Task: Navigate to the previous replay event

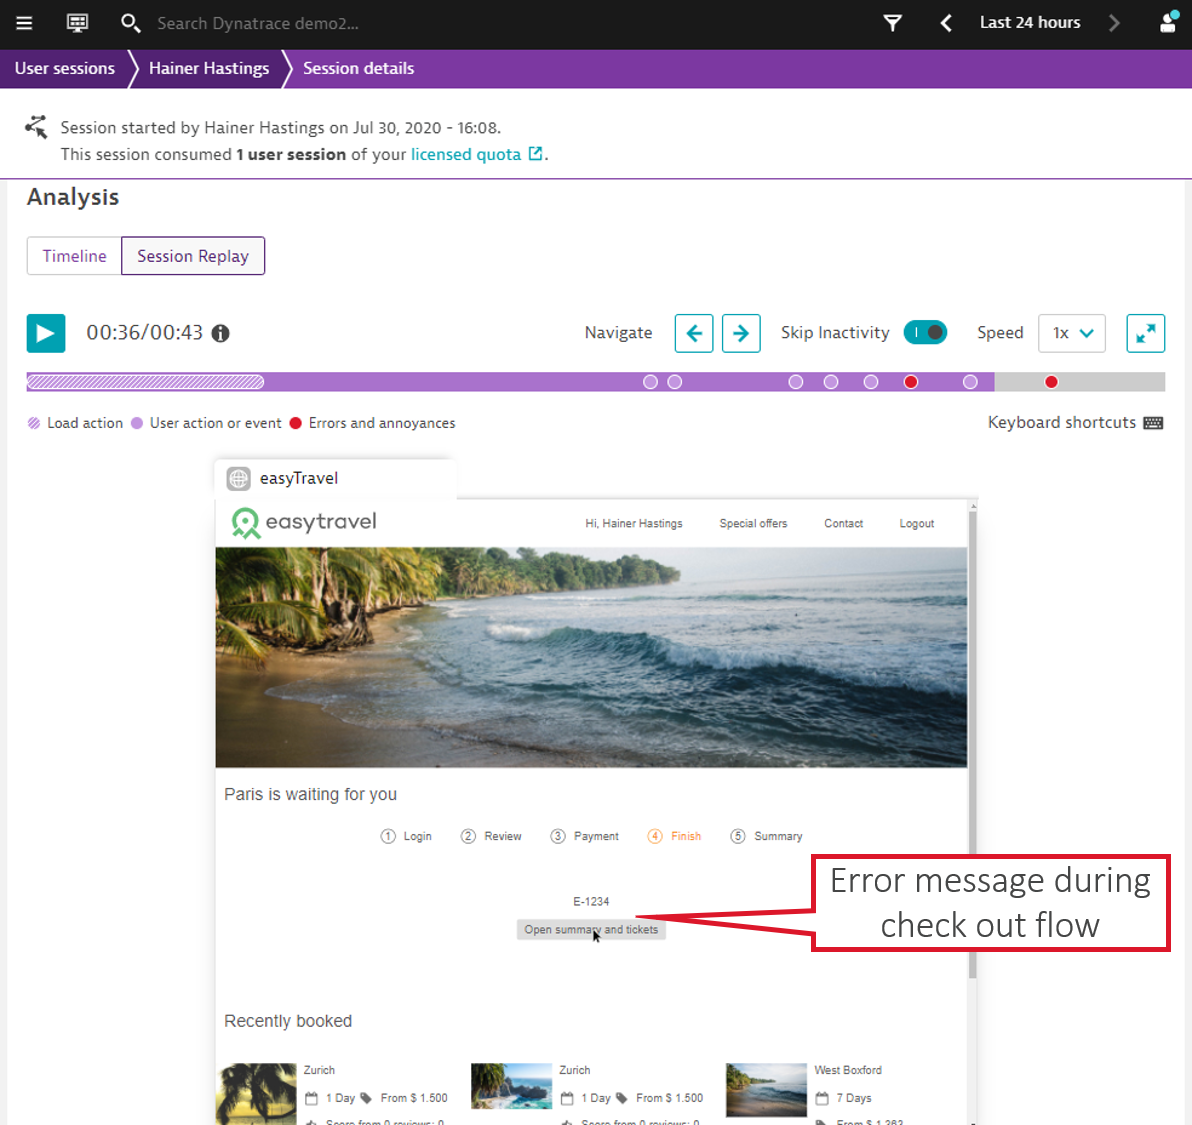Action: [x=694, y=333]
